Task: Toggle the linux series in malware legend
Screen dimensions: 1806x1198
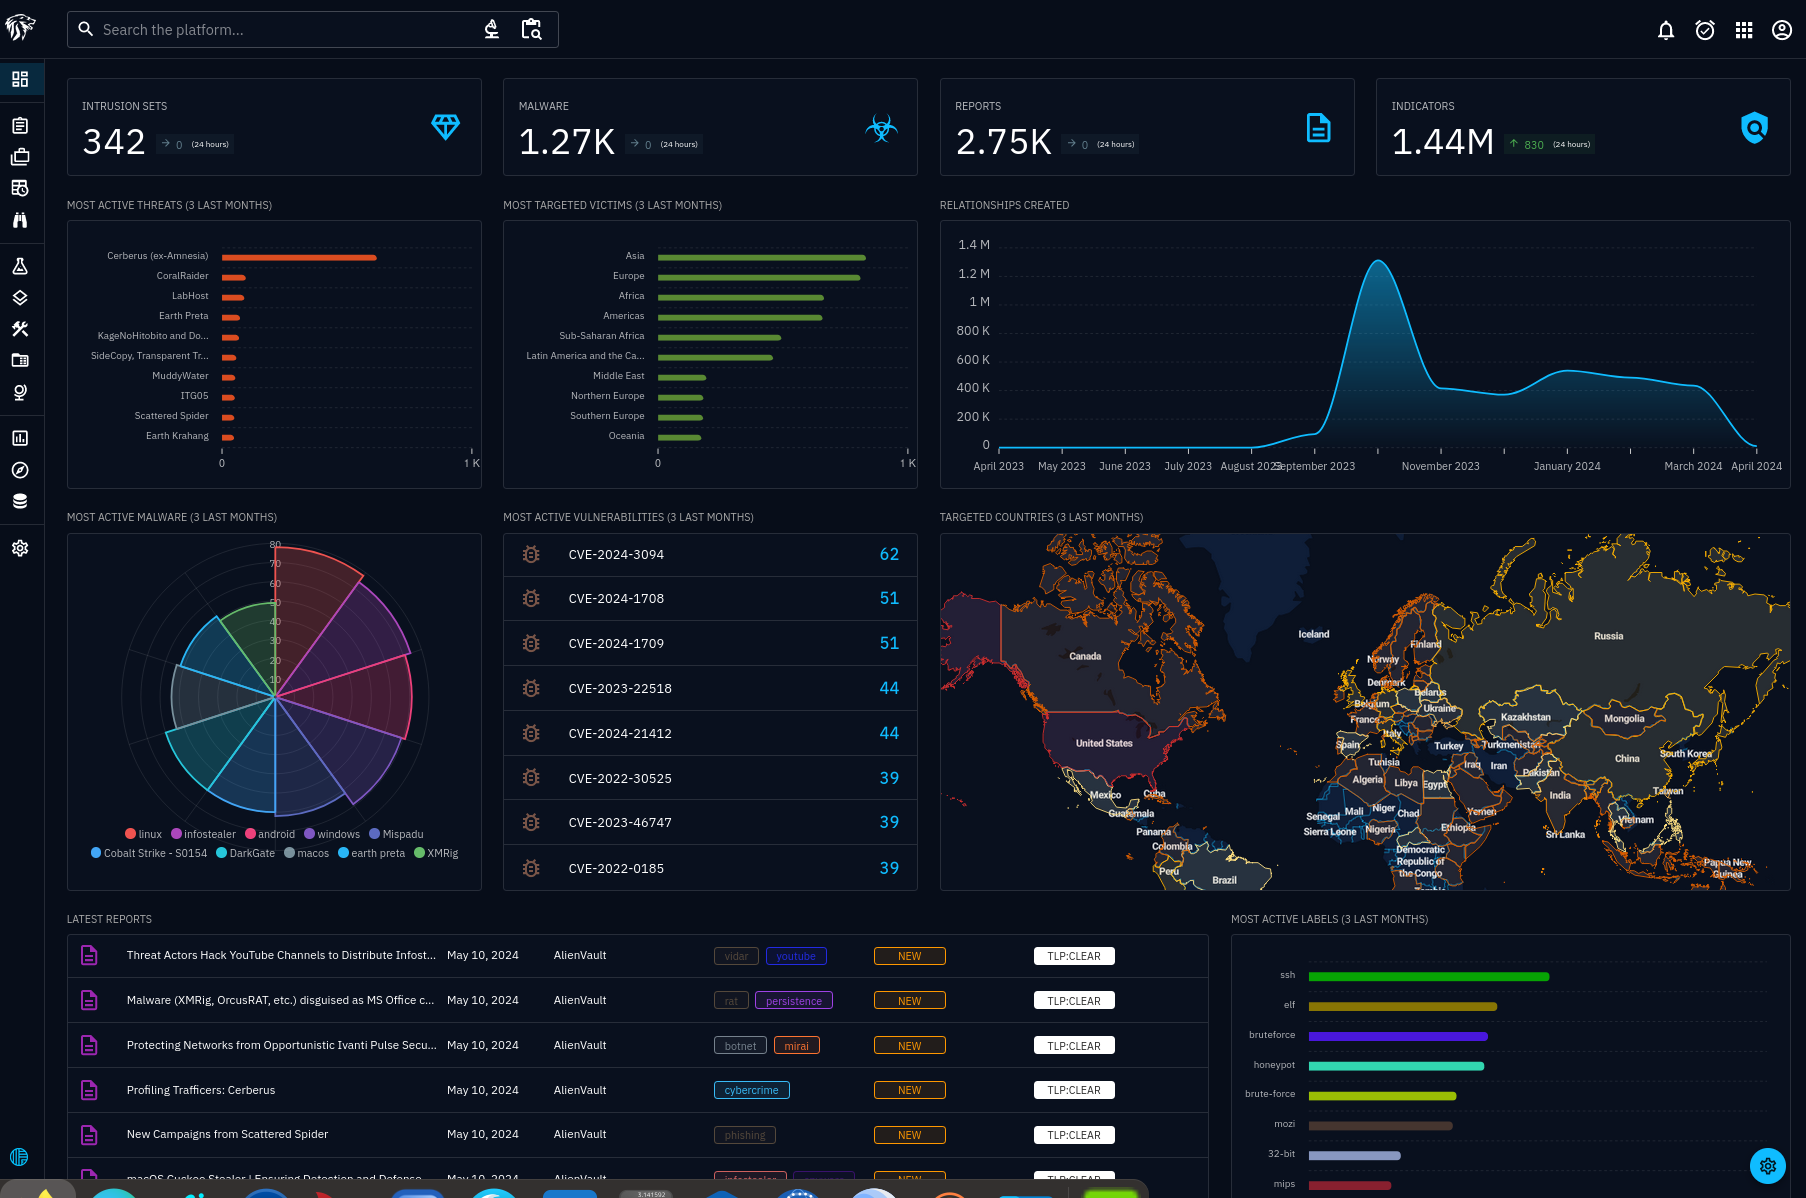Action: [143, 834]
